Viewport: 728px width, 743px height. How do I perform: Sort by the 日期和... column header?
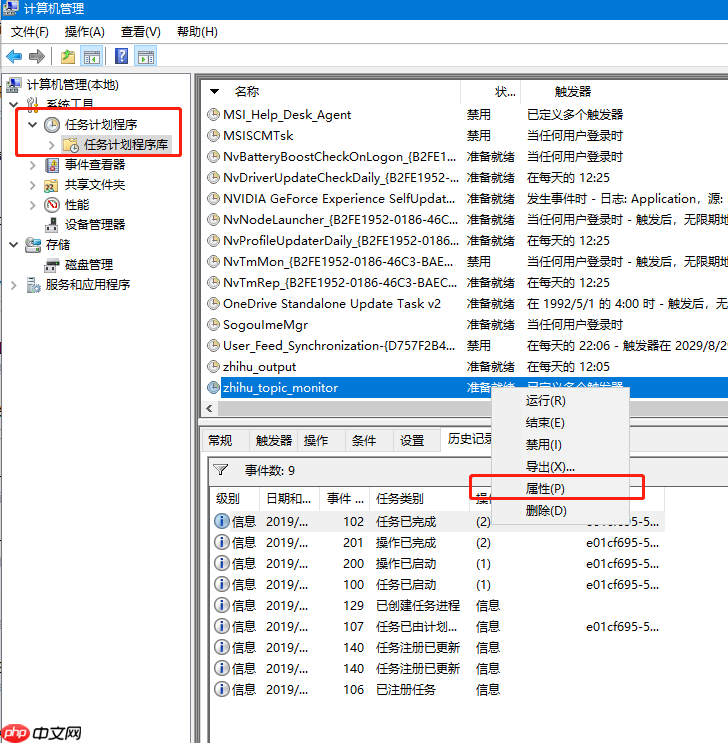[x=290, y=498]
